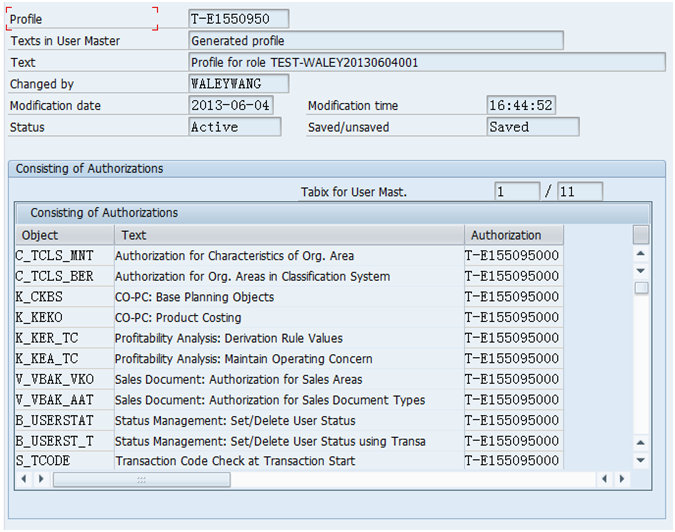Image resolution: width=675 pixels, height=532 pixels.
Task: Click the right arrow next to left scrollbar arrow
Action: click(x=41, y=479)
